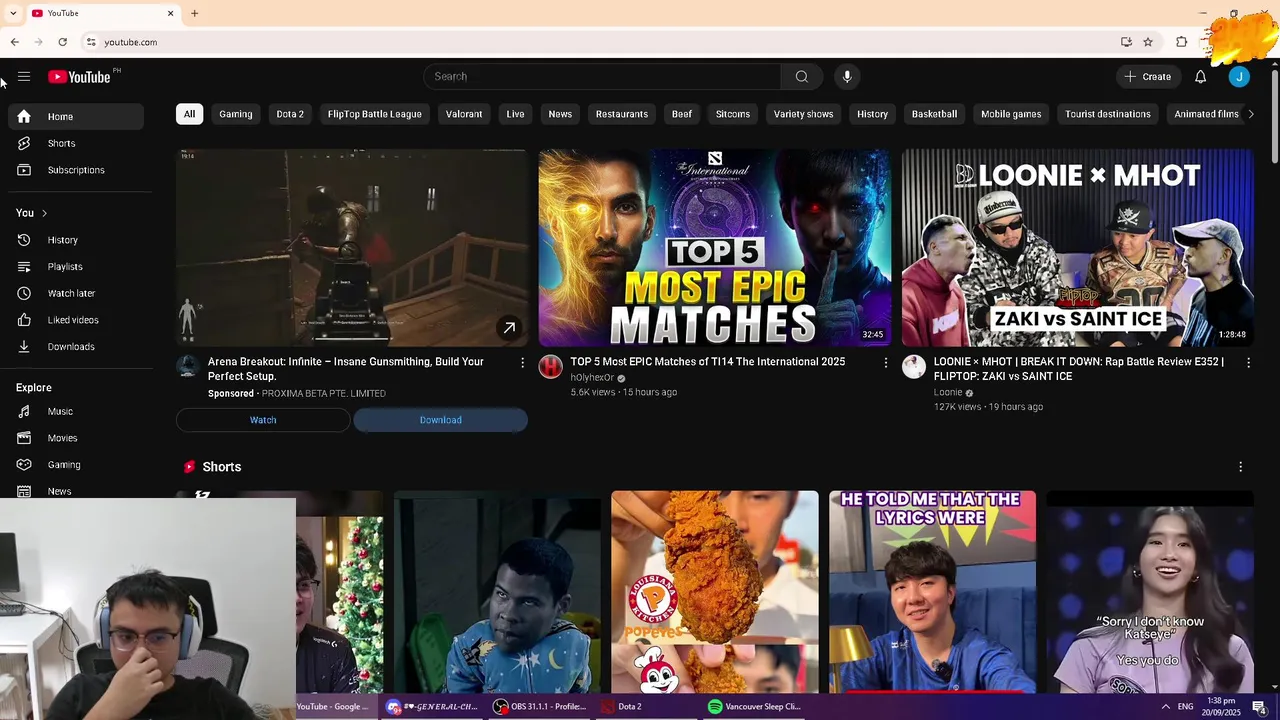This screenshot has height=720, width=1280.
Task: Open Arena Breakout: Infinite ad title
Action: click(346, 369)
